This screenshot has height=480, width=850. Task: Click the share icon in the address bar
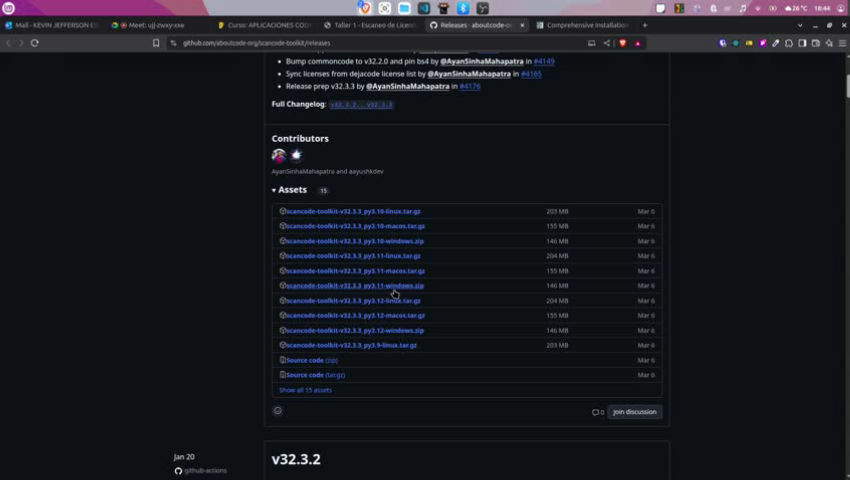coord(607,43)
